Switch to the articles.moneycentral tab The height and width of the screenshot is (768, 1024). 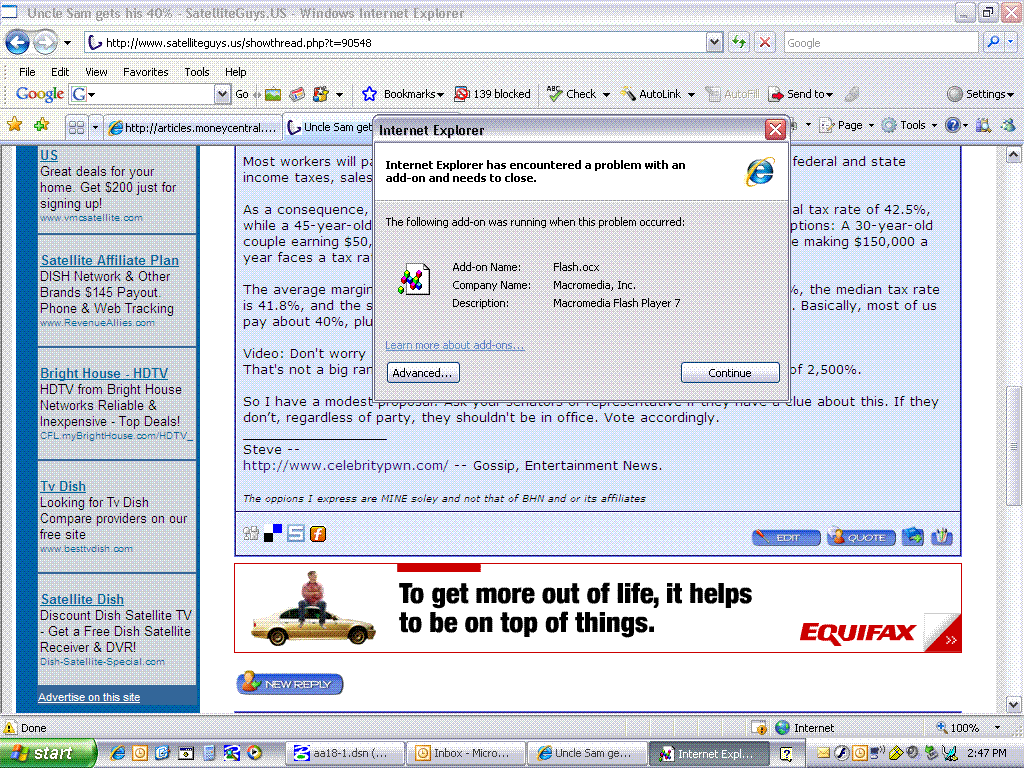pos(193,127)
